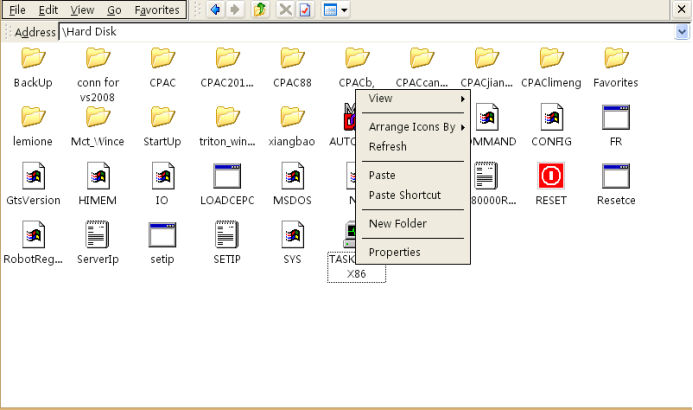Viewport: 693px width, 410px height.
Task: Select the BackUp folder
Action: click(x=33, y=58)
